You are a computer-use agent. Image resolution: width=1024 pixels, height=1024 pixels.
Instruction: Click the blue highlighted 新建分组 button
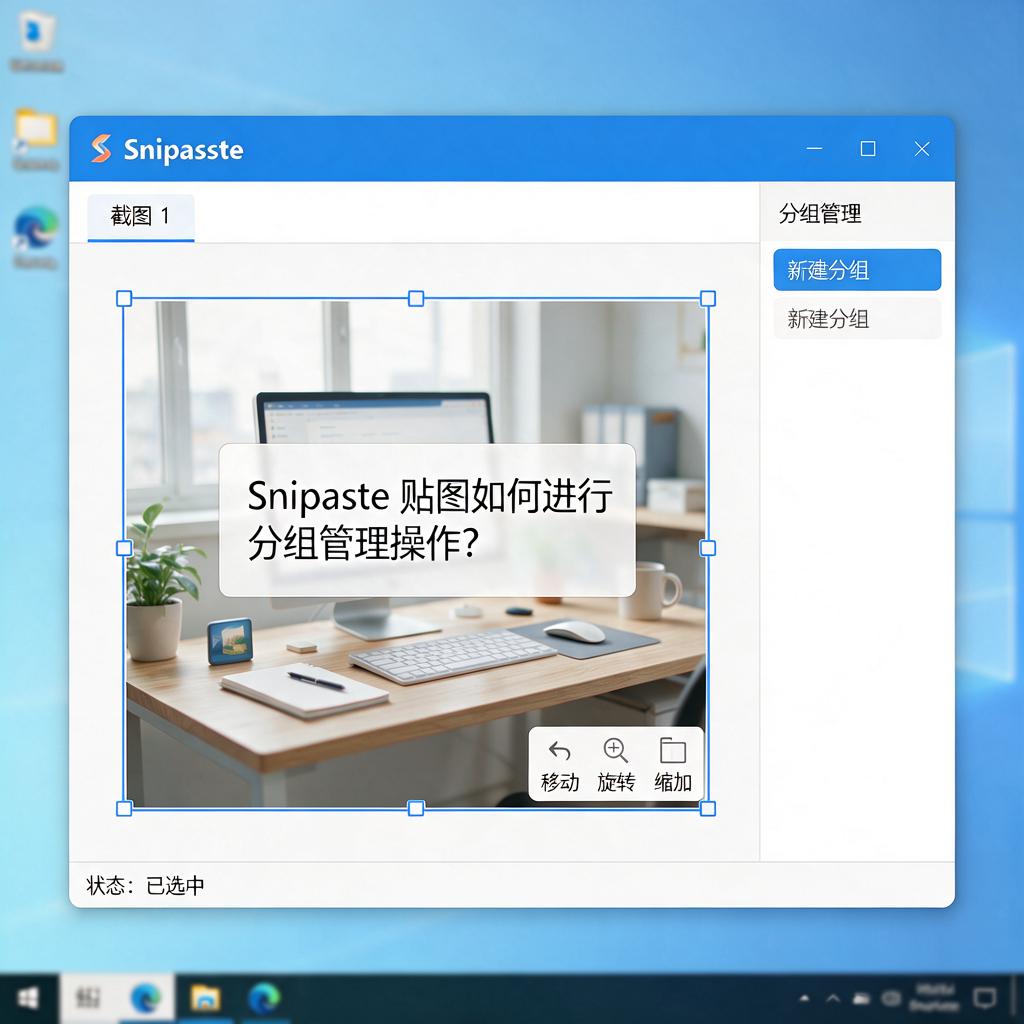(x=857, y=270)
